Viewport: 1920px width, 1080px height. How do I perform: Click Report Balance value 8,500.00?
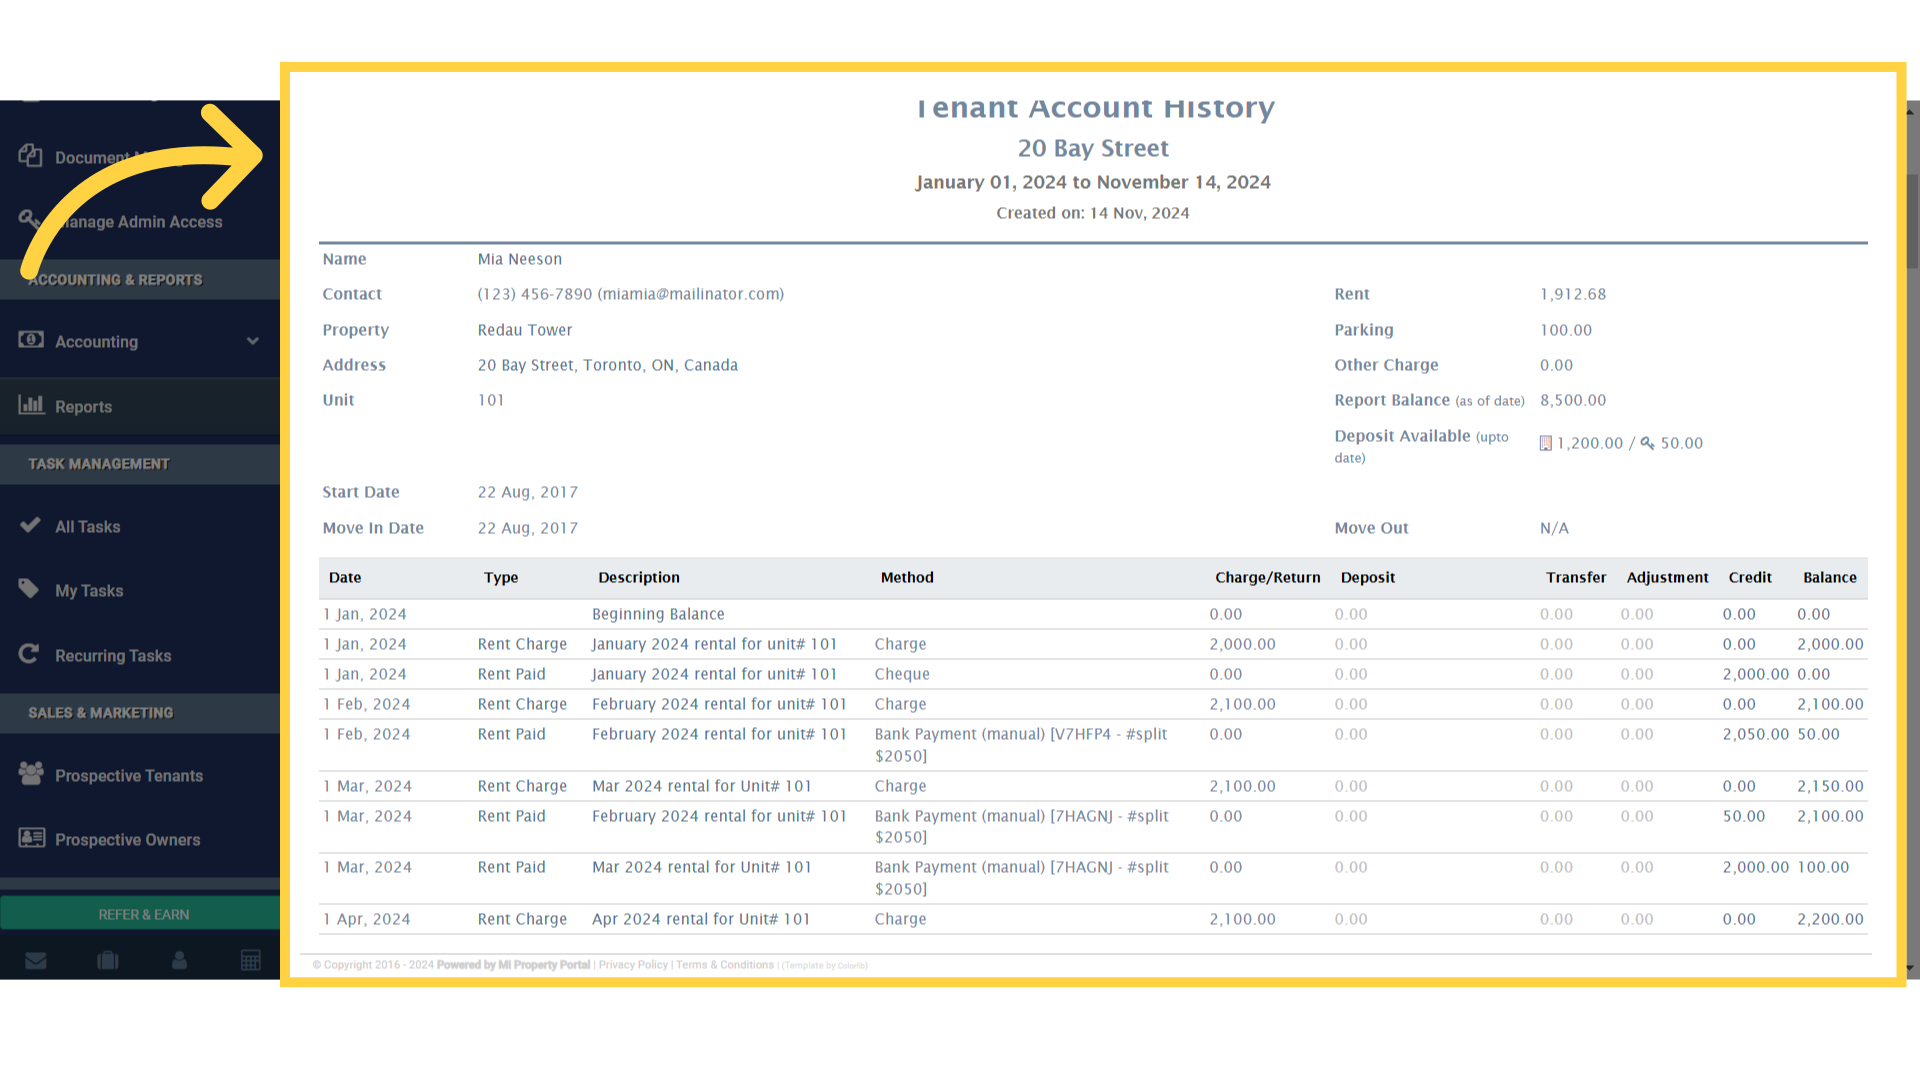(x=1573, y=400)
